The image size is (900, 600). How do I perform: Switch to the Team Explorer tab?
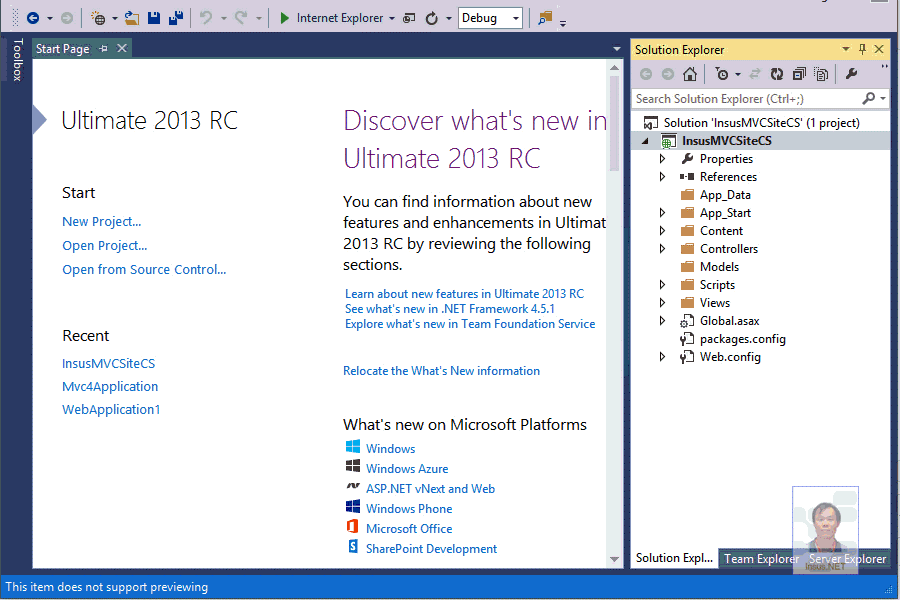(x=761, y=559)
